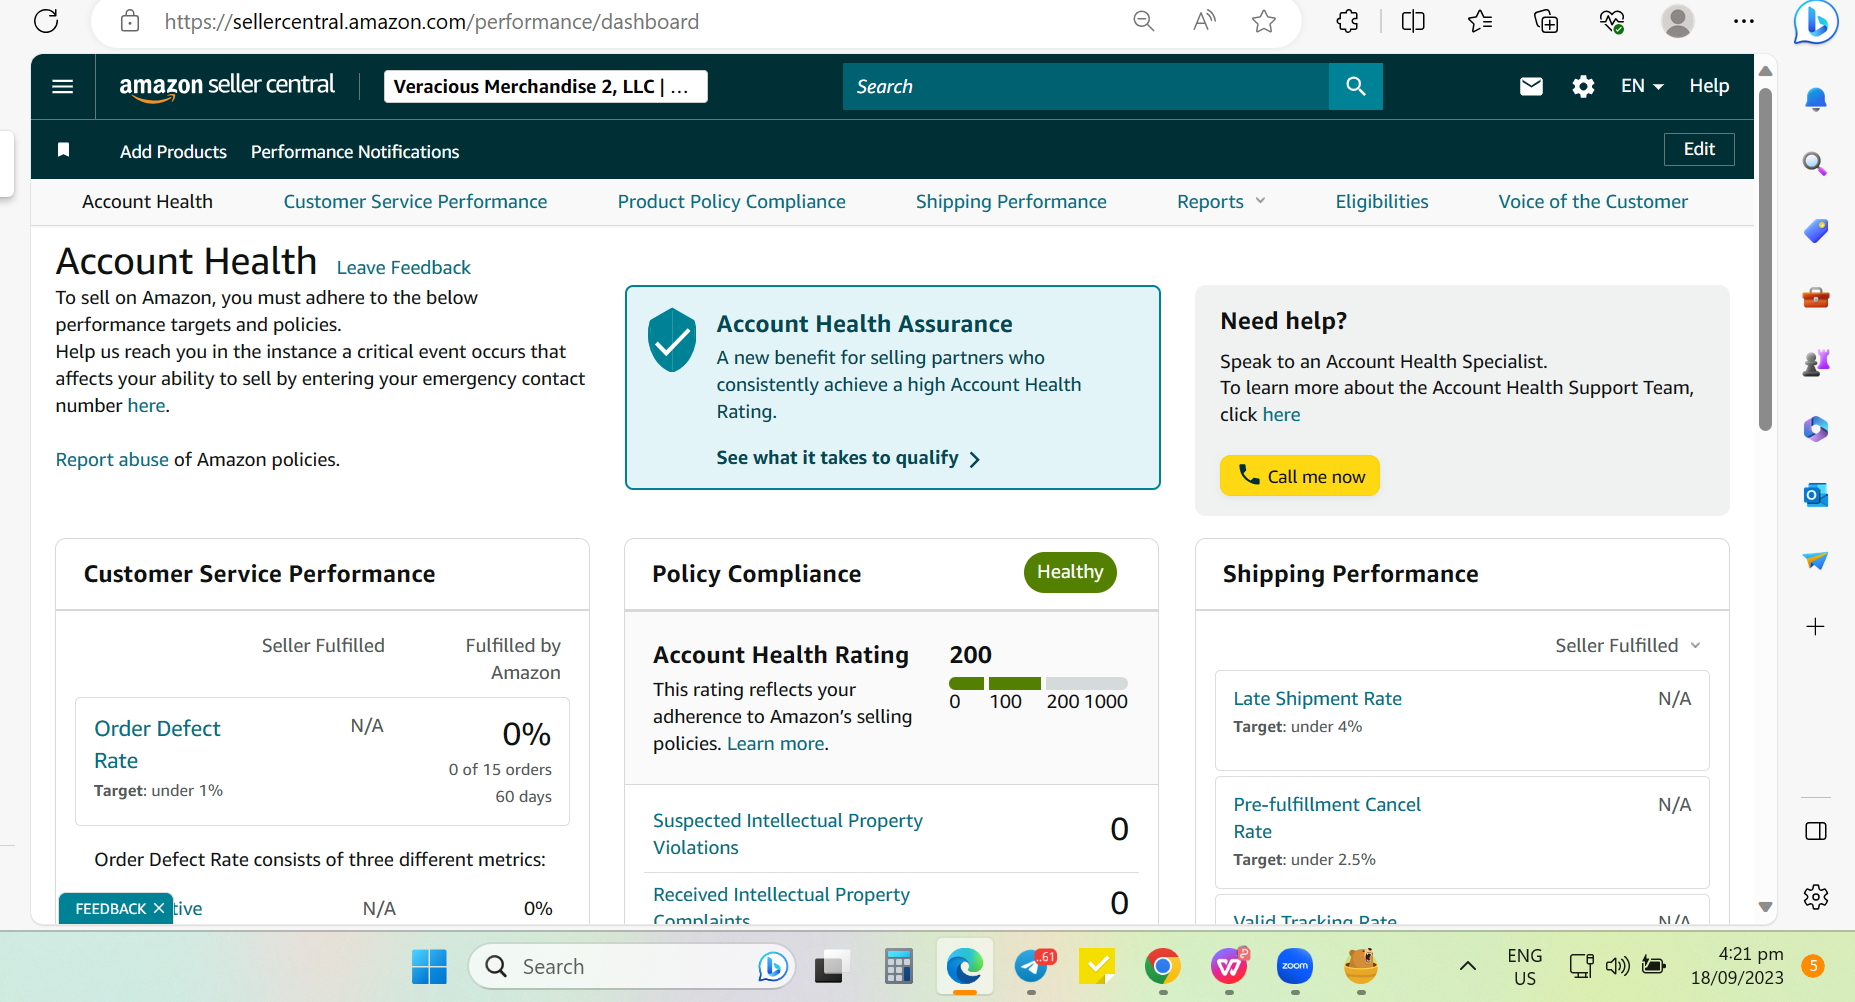
Task: Show hidden system tray icons chevron
Action: tap(1467, 966)
